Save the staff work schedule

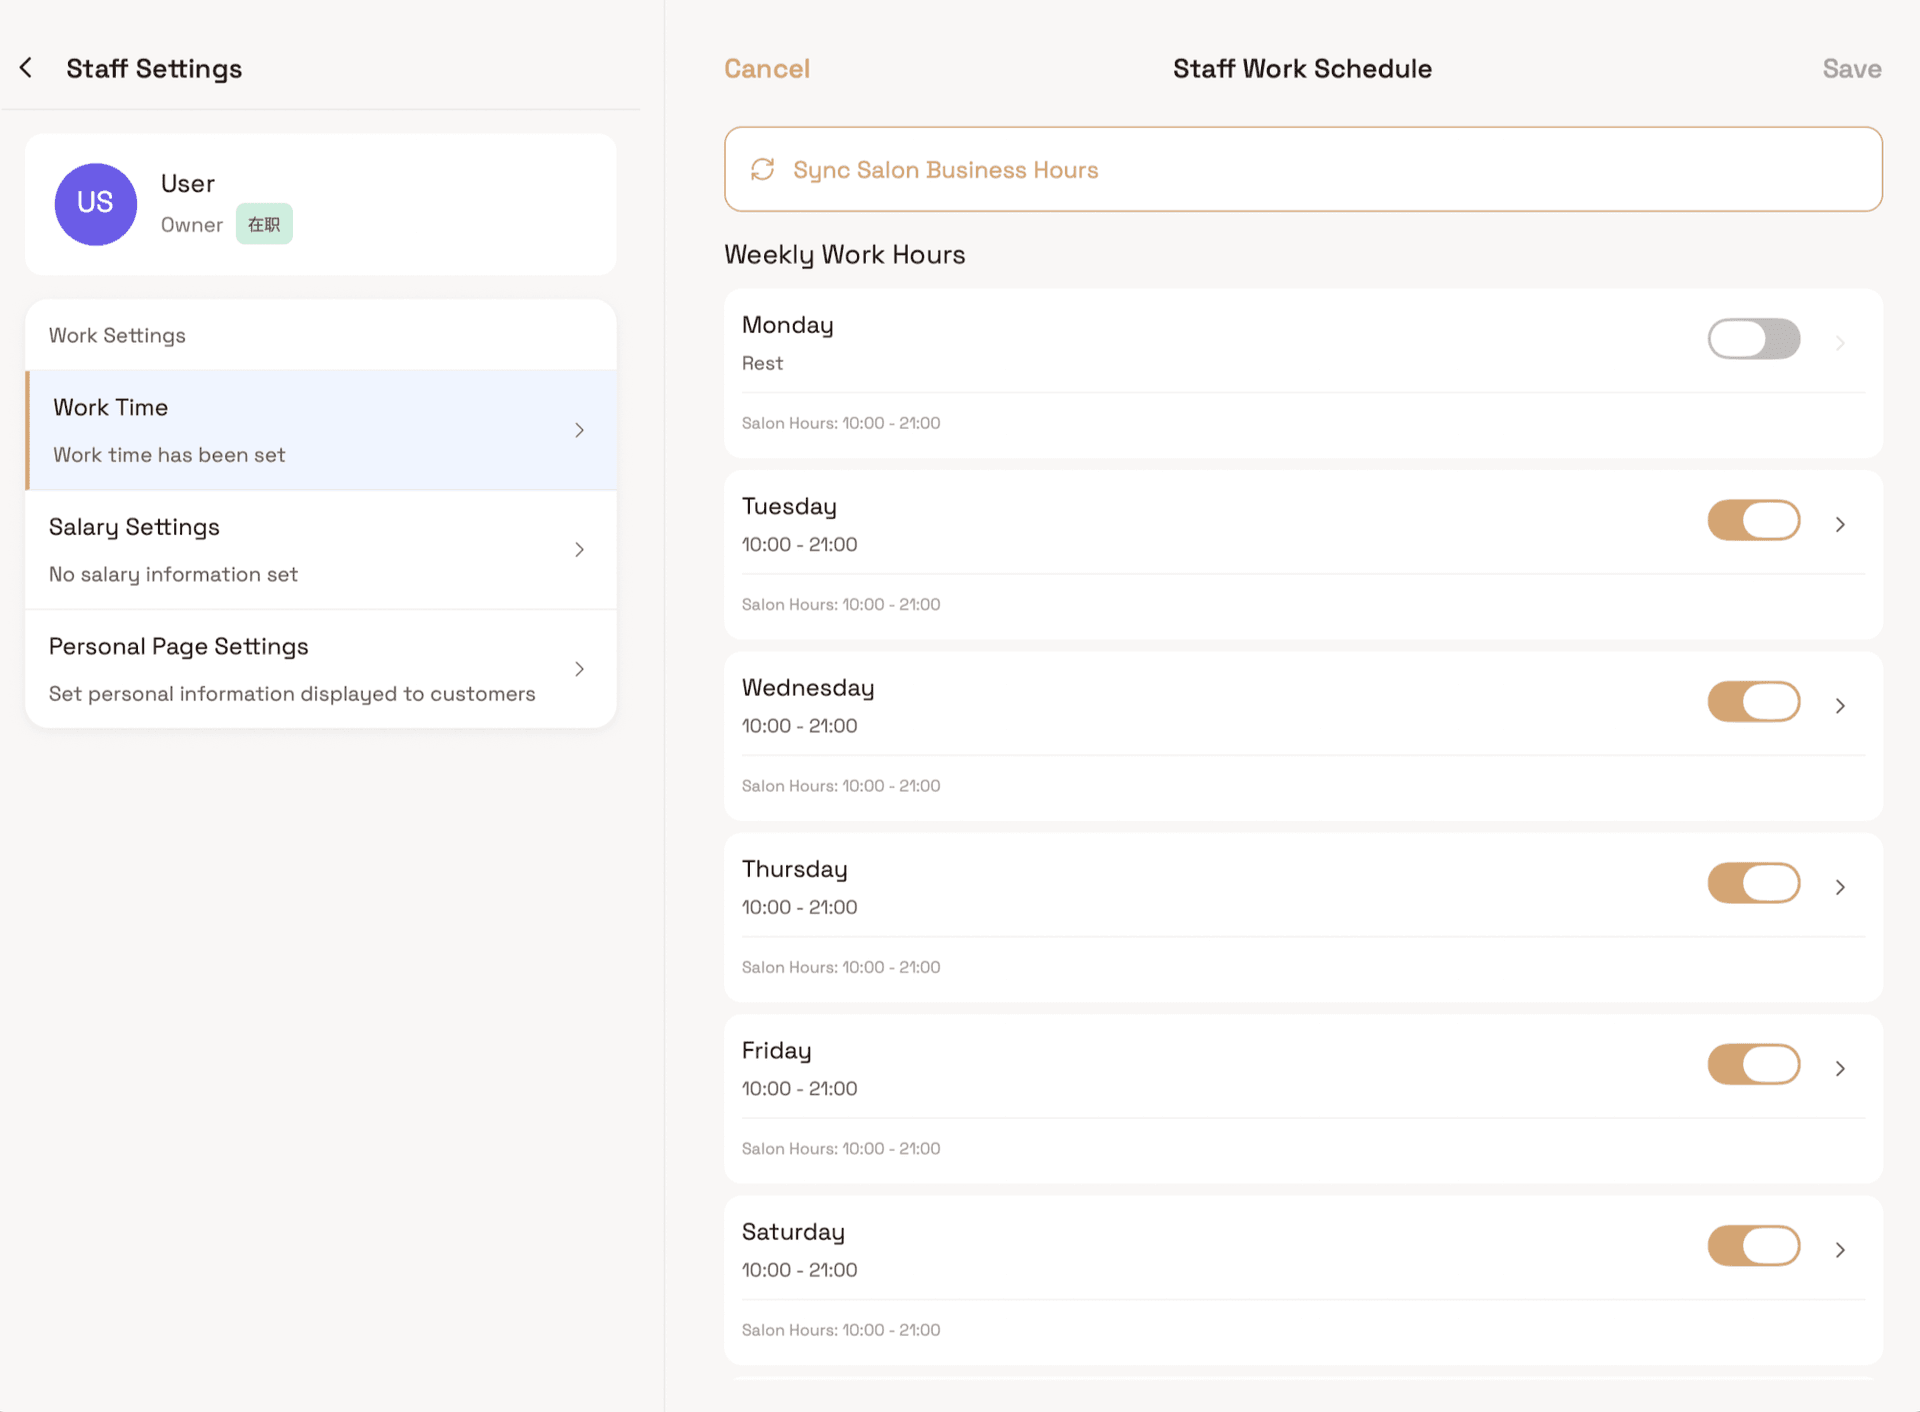1851,68
